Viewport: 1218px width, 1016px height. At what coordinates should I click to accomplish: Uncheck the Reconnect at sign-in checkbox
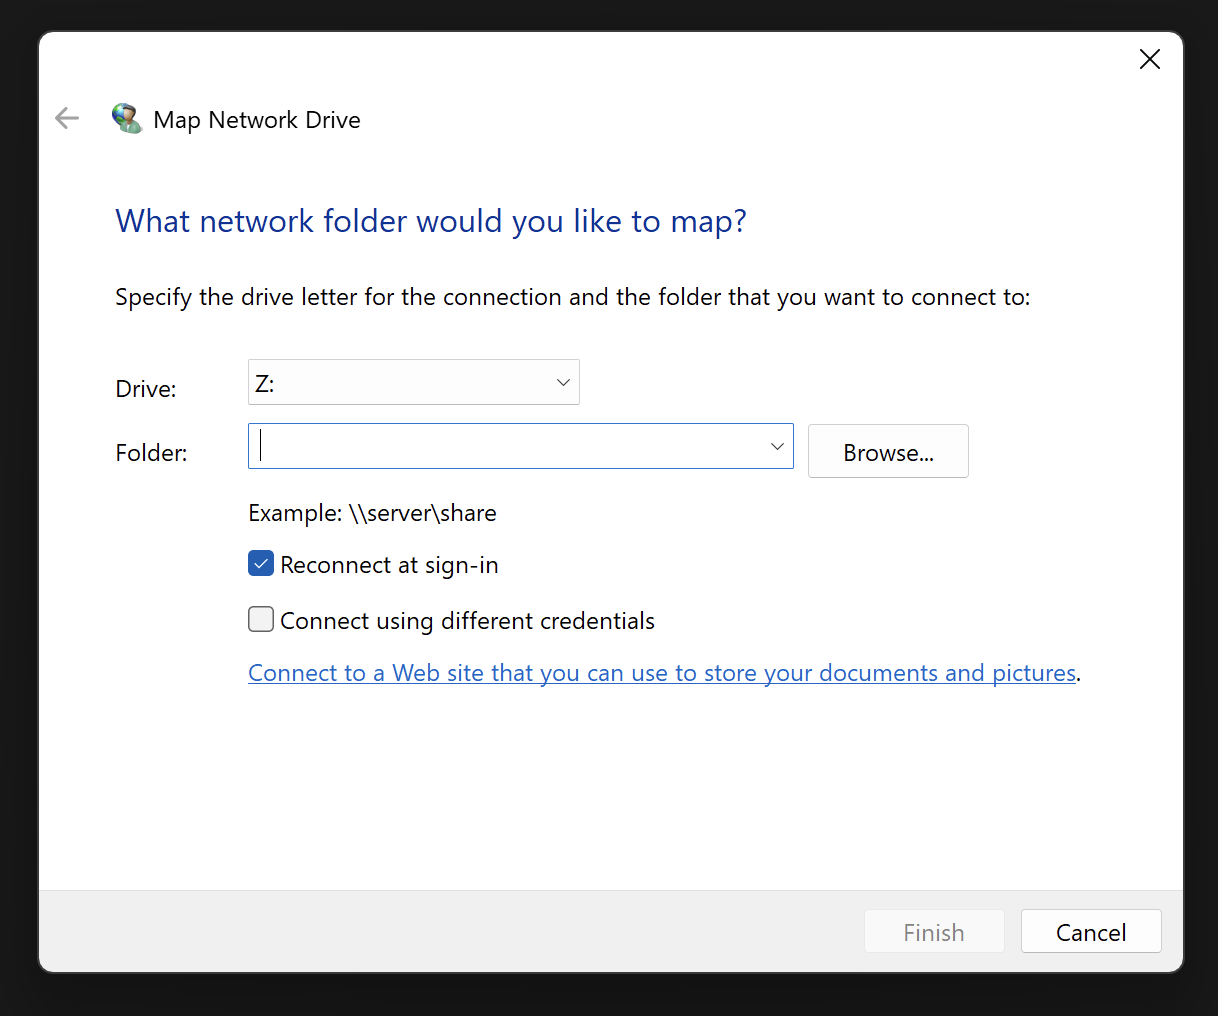click(x=261, y=564)
